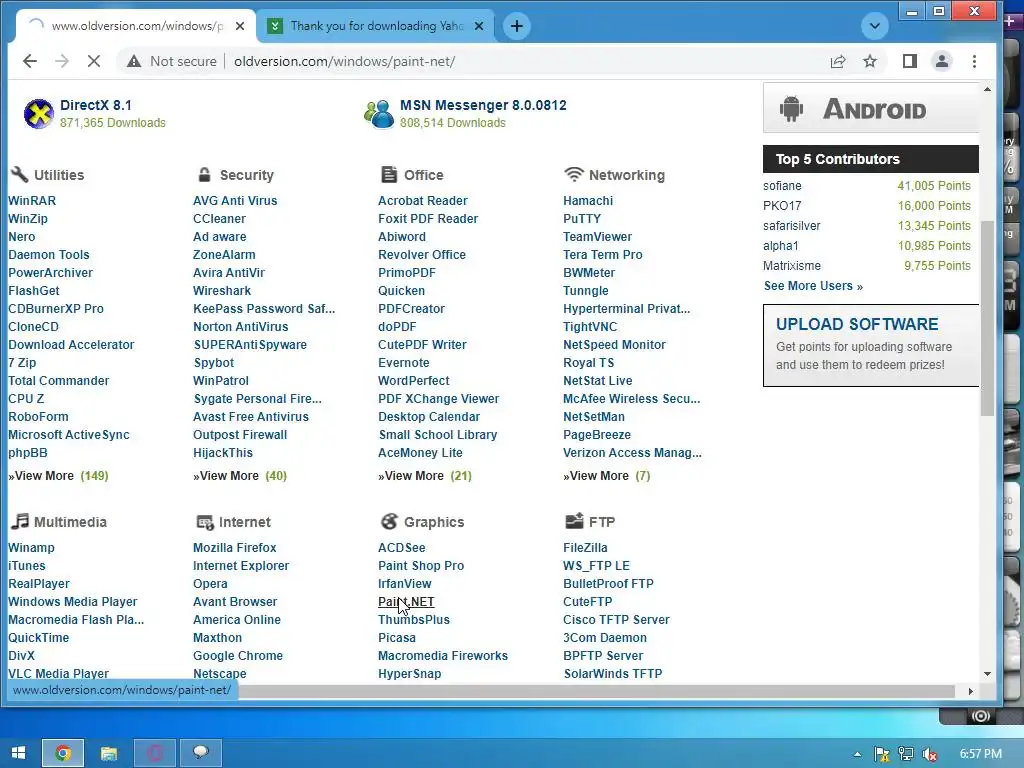Click the Networking wifi icon
The height and width of the screenshot is (768, 1024).
(x=573, y=174)
